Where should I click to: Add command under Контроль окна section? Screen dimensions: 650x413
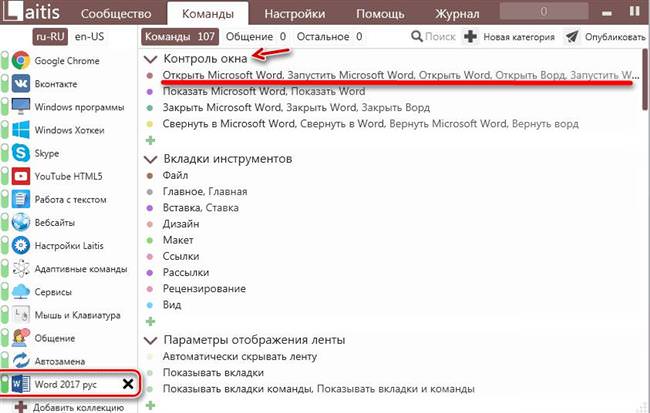click(150, 140)
